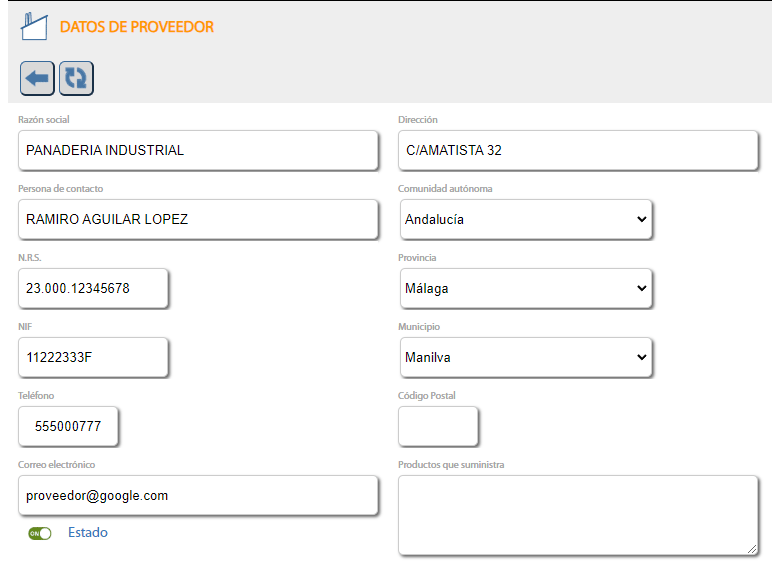
Task: Click the Dirección input field
Action: pos(578,151)
